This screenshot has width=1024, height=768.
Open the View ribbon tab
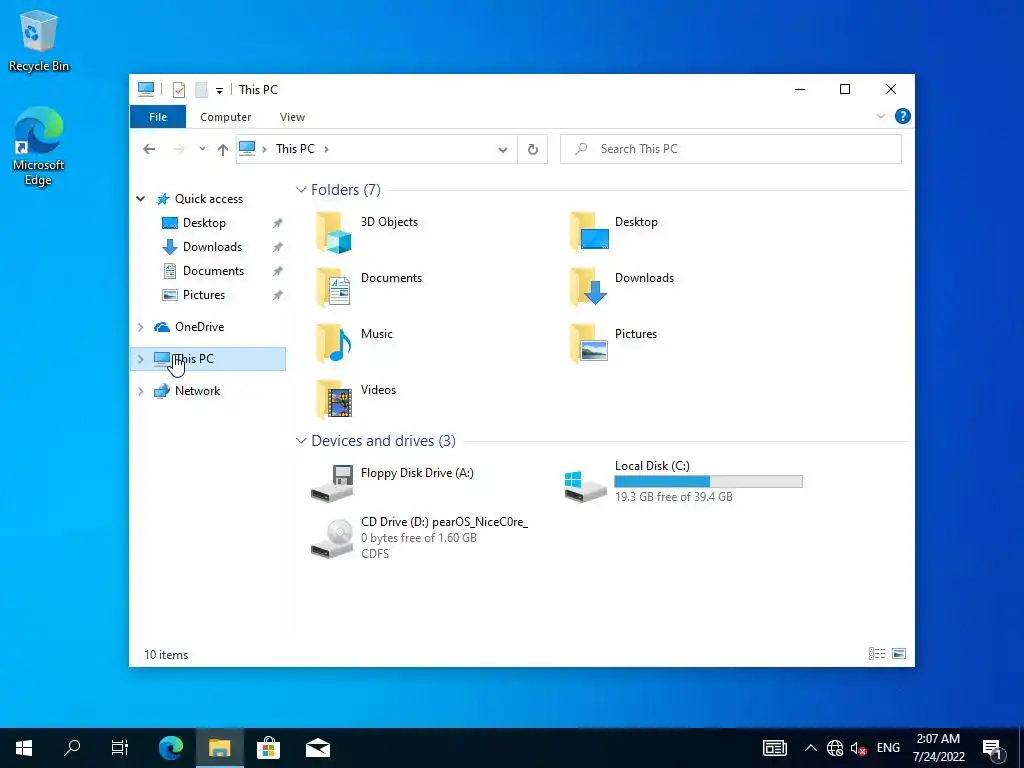(292, 117)
